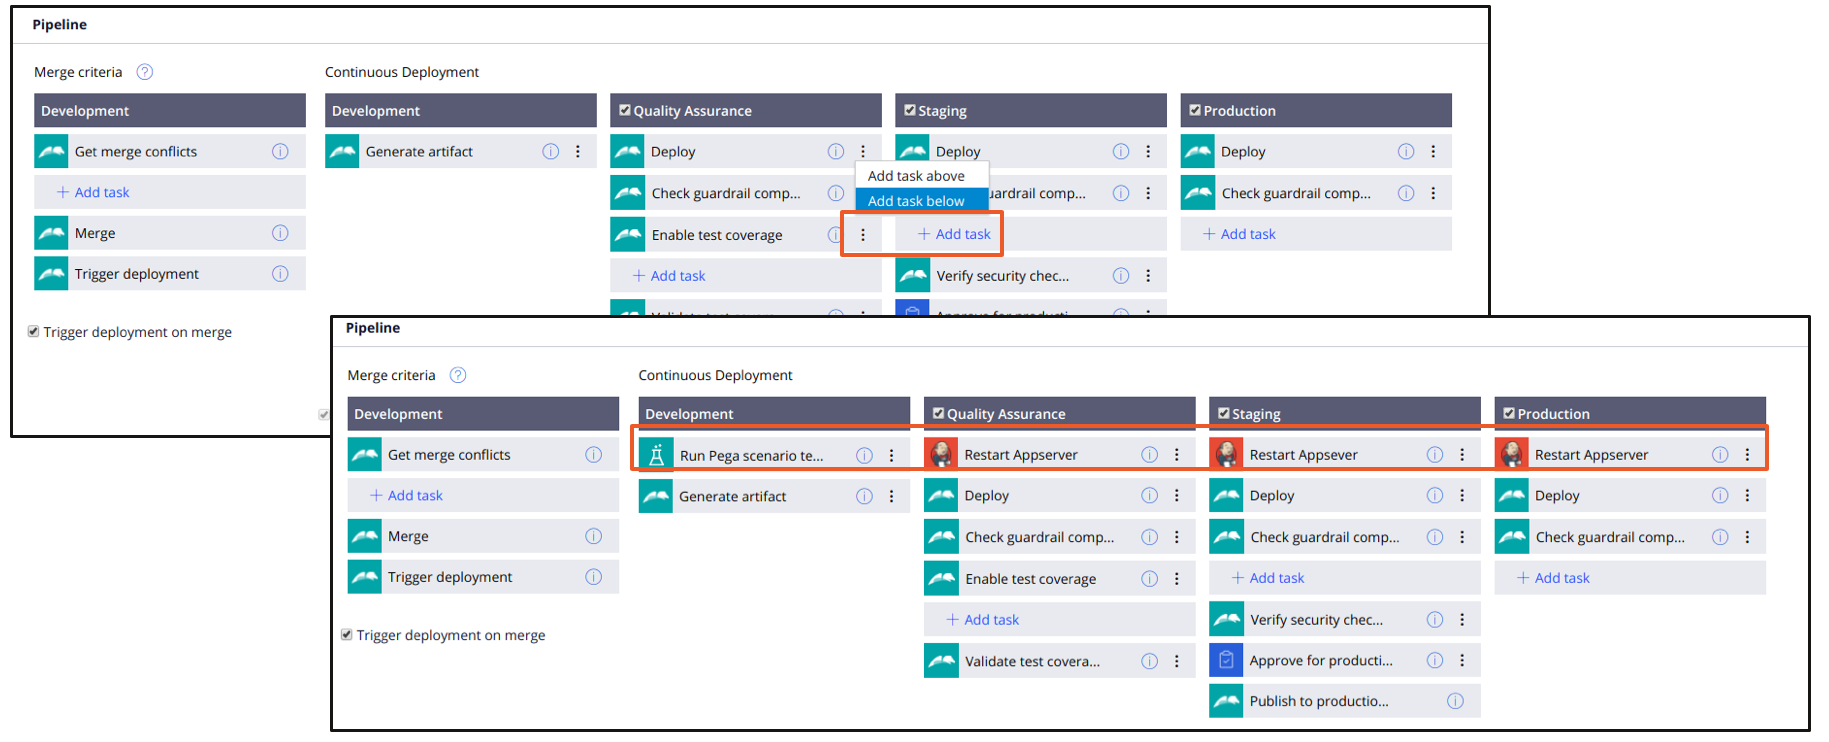
Task: Click Restart Appserver Jenkins icon in Quality Assurance
Action: [x=941, y=455]
